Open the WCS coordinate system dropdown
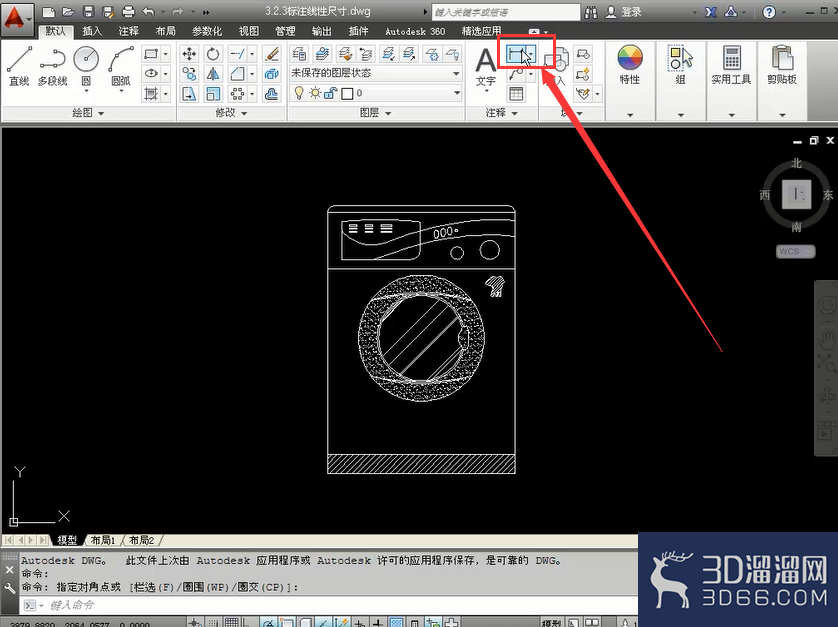This screenshot has height=627, width=838. (x=796, y=251)
